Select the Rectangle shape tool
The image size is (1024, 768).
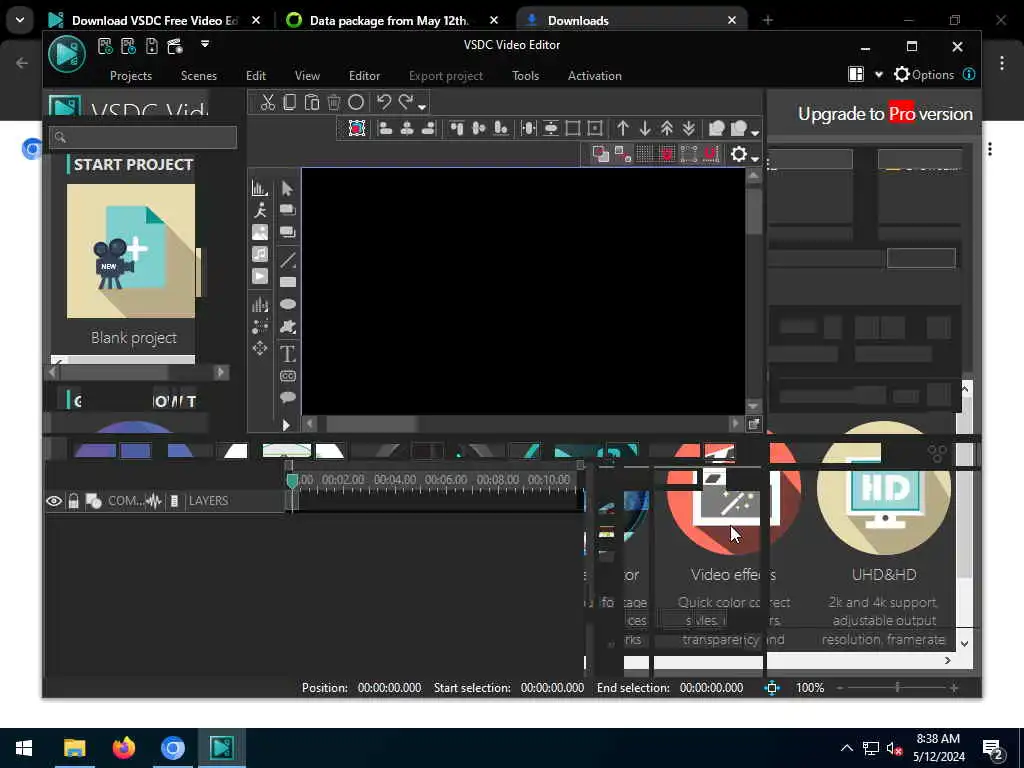coord(287,282)
